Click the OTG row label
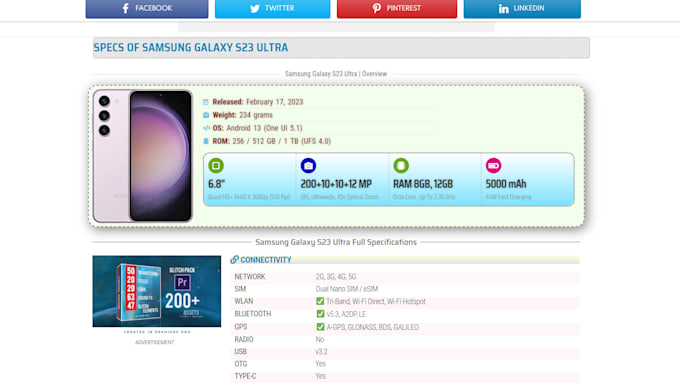 (x=241, y=364)
